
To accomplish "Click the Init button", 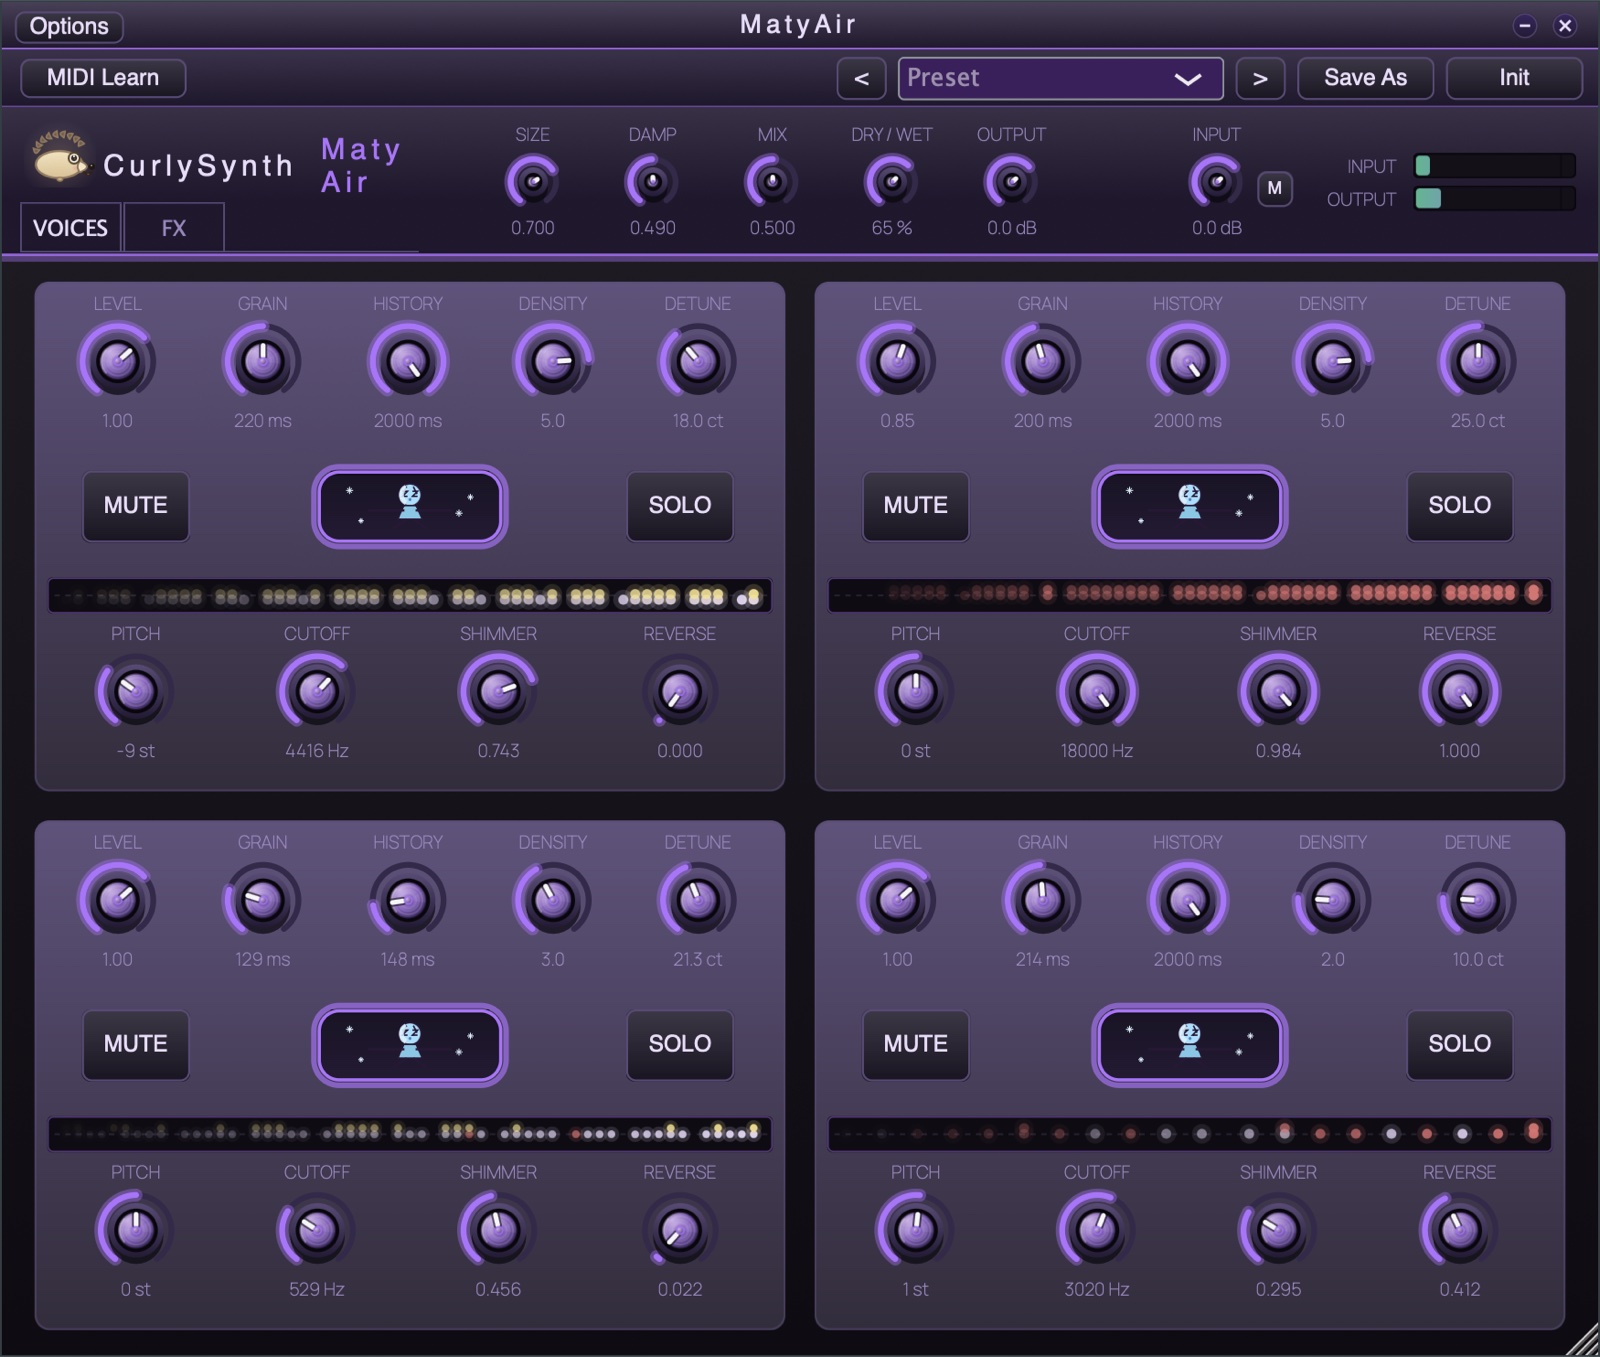I will click(x=1514, y=78).
